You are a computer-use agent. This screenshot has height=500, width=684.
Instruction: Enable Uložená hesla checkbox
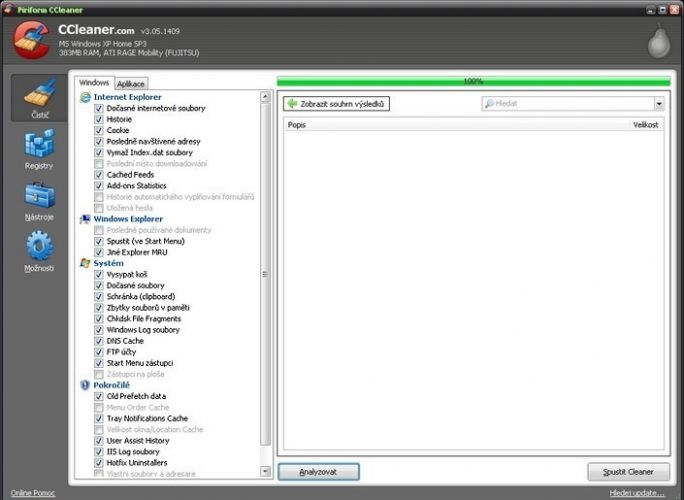pos(99,208)
